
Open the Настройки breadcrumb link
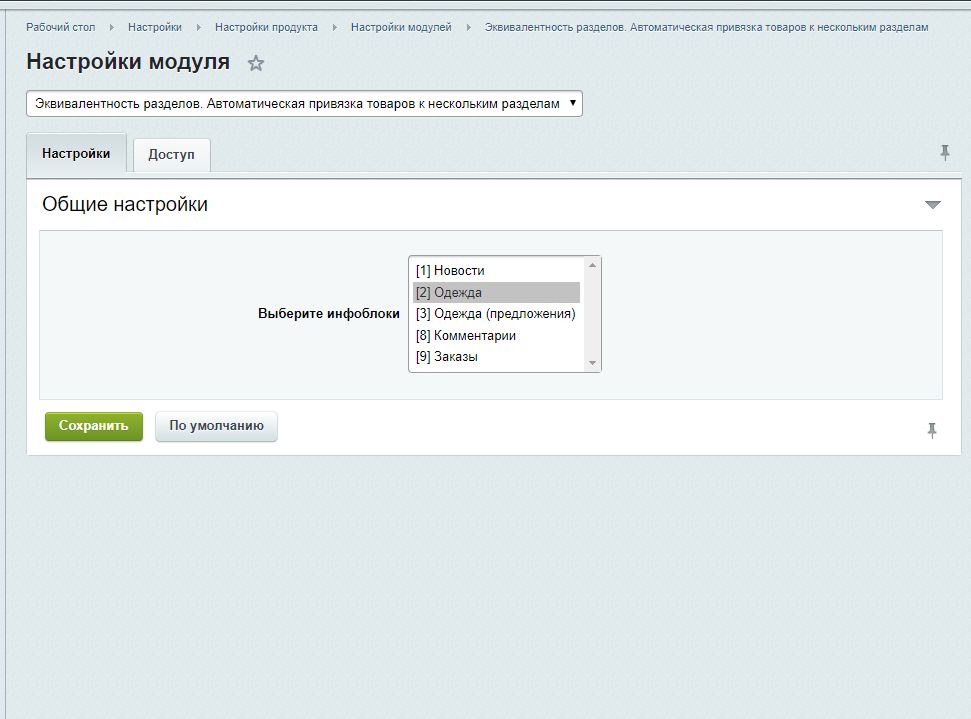point(154,27)
